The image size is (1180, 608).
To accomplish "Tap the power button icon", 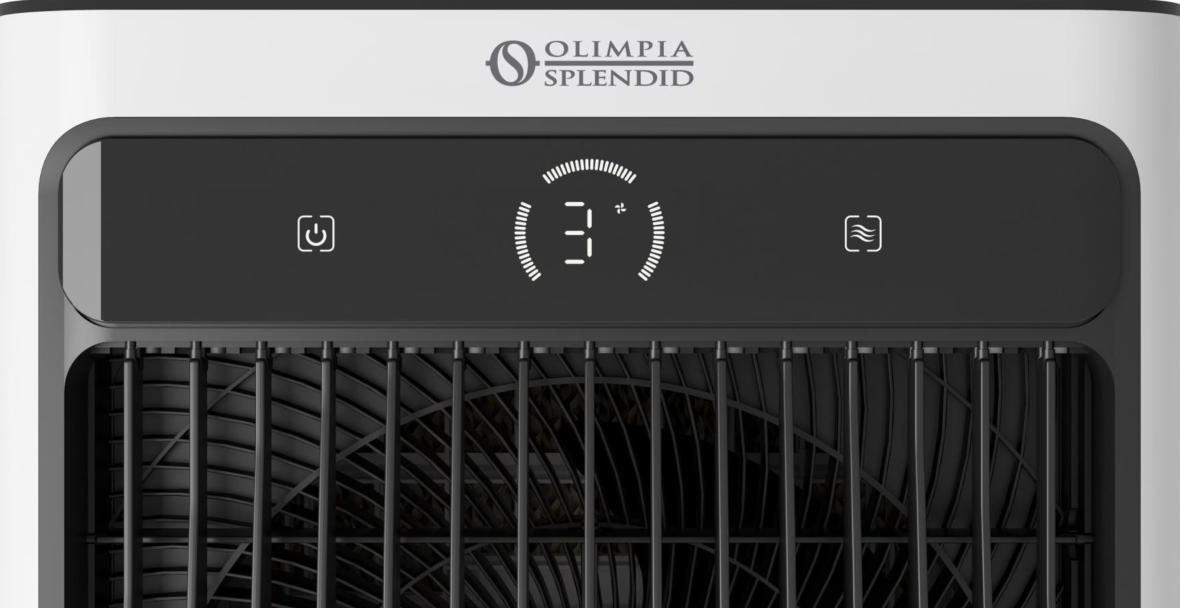I will 316,233.
